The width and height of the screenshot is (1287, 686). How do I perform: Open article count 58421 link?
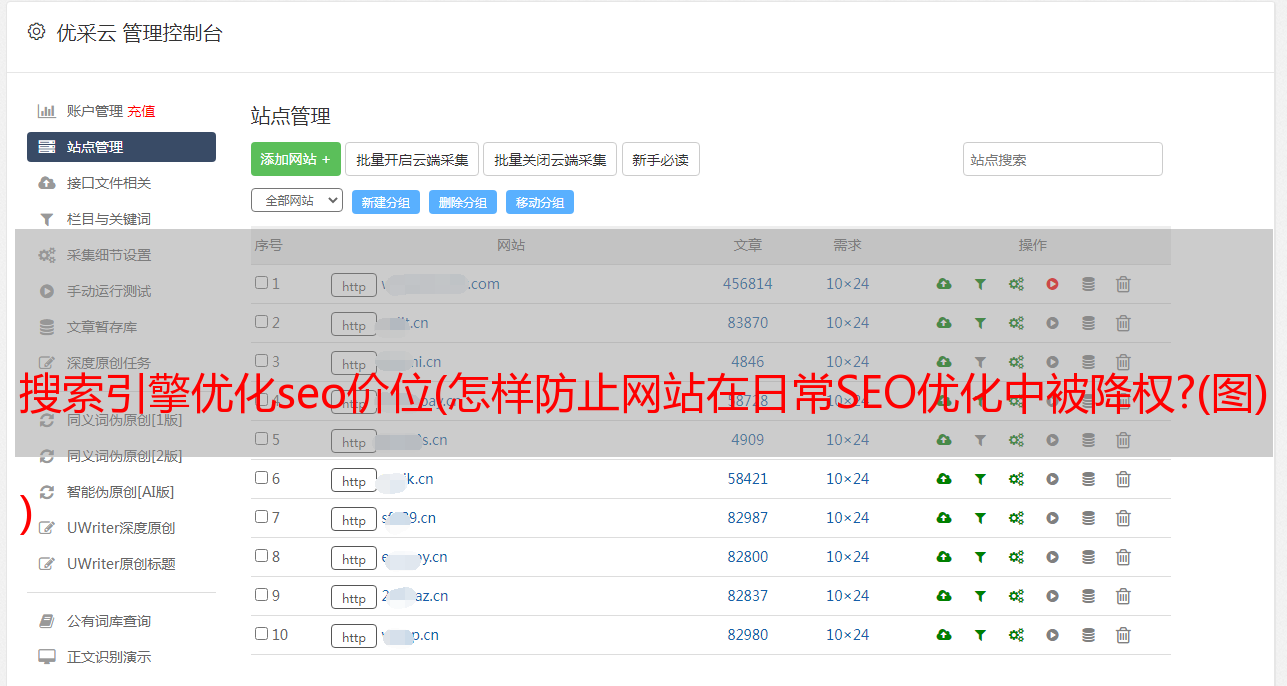point(748,479)
